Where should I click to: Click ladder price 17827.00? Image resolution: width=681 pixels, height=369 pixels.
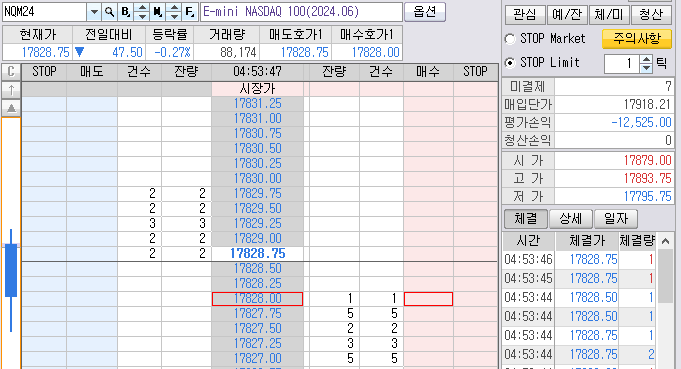(x=258, y=359)
